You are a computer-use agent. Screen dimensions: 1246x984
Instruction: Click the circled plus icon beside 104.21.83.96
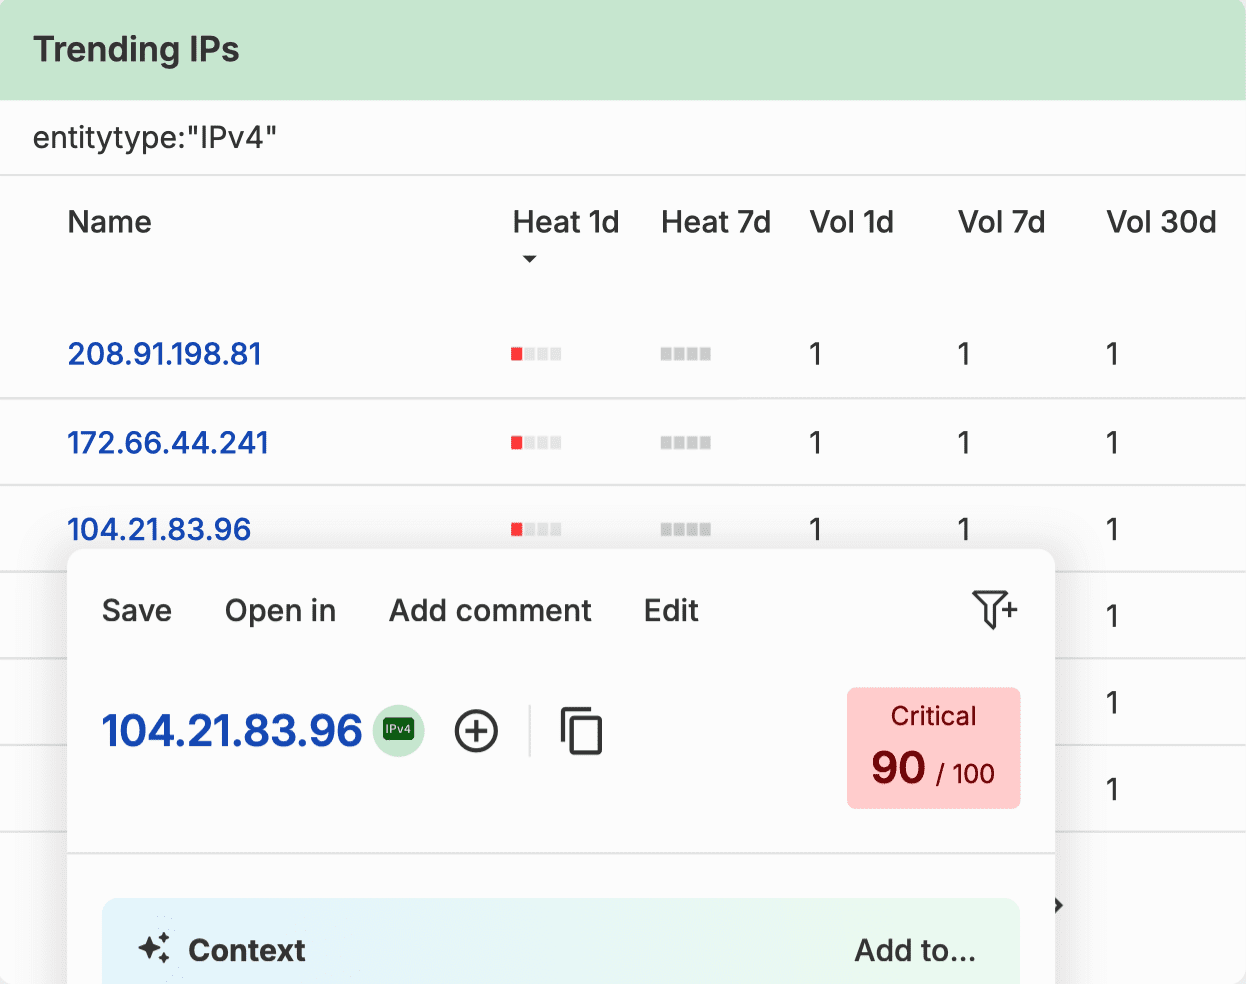point(476,731)
